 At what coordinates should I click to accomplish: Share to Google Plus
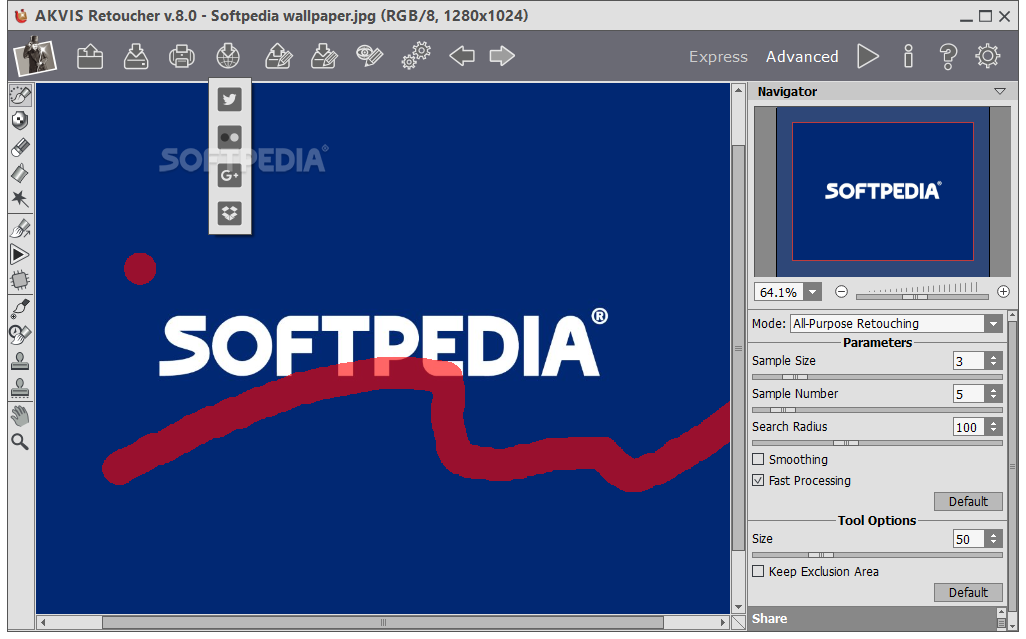point(230,175)
